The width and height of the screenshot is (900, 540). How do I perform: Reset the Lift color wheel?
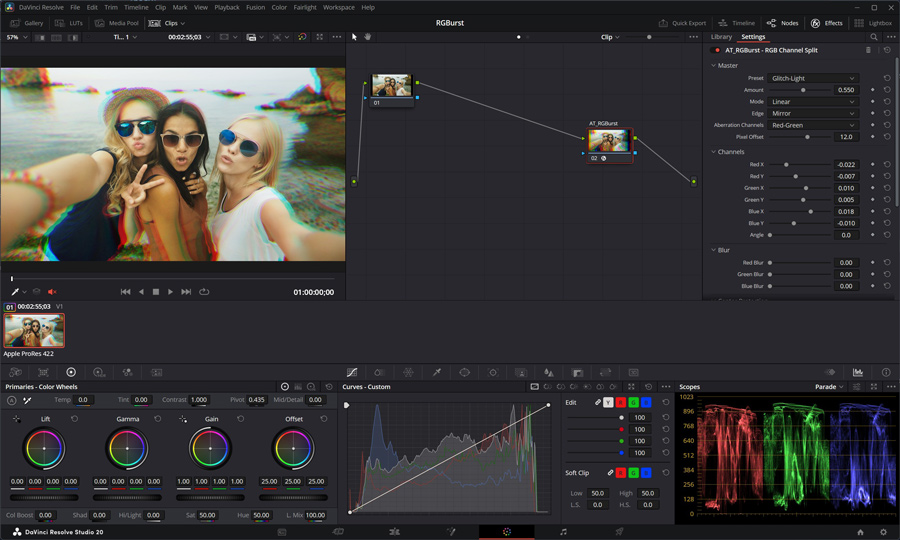coord(74,419)
